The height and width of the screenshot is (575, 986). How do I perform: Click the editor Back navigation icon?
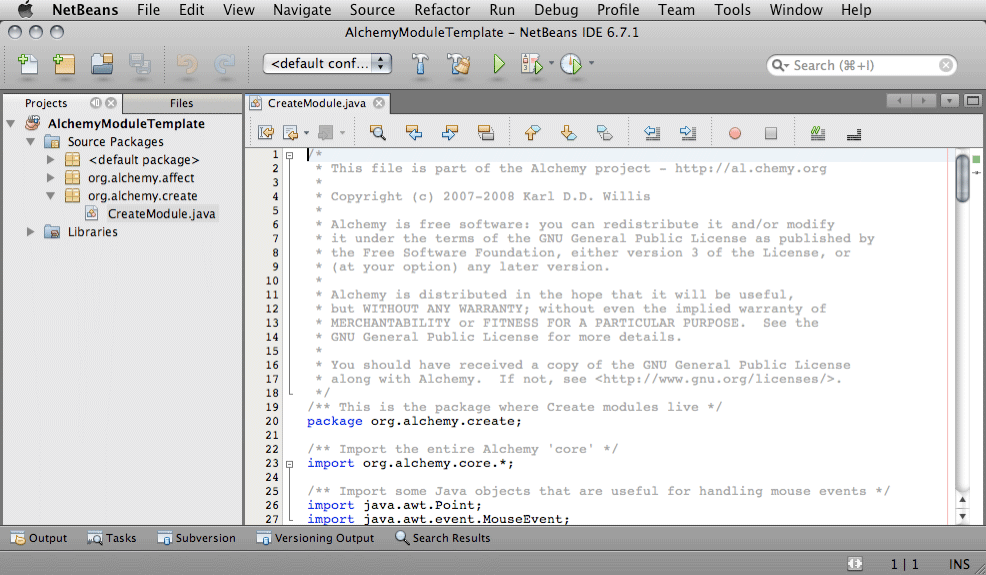(x=291, y=133)
